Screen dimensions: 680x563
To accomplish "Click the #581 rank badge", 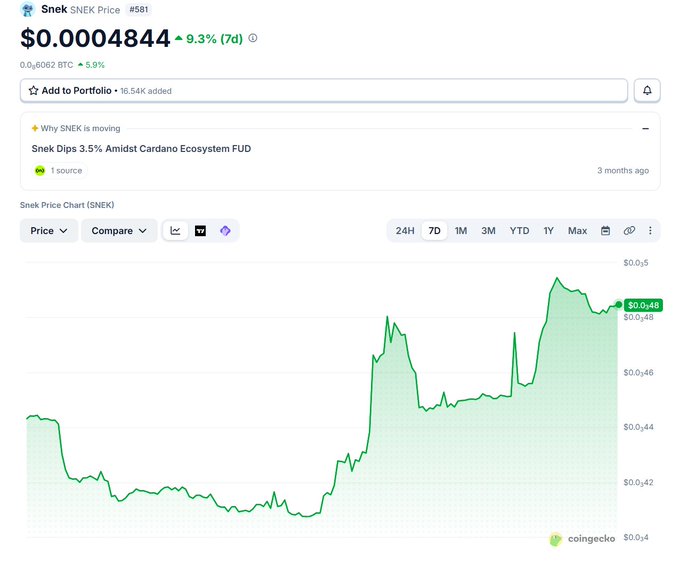I will pyautogui.click(x=138, y=9).
